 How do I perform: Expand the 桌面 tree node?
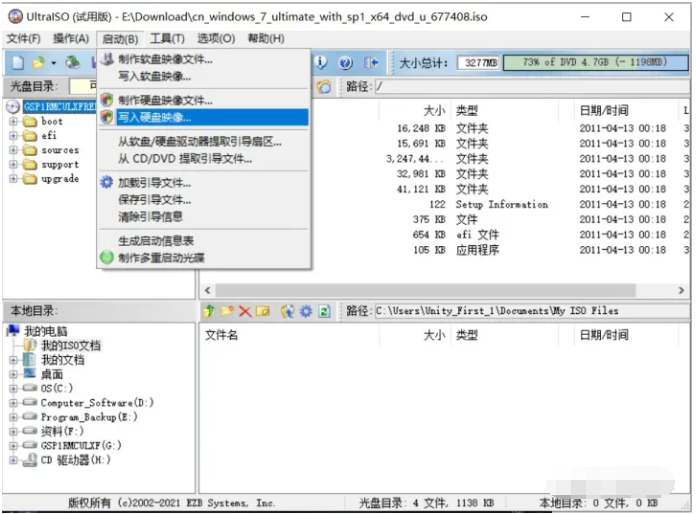coord(13,374)
